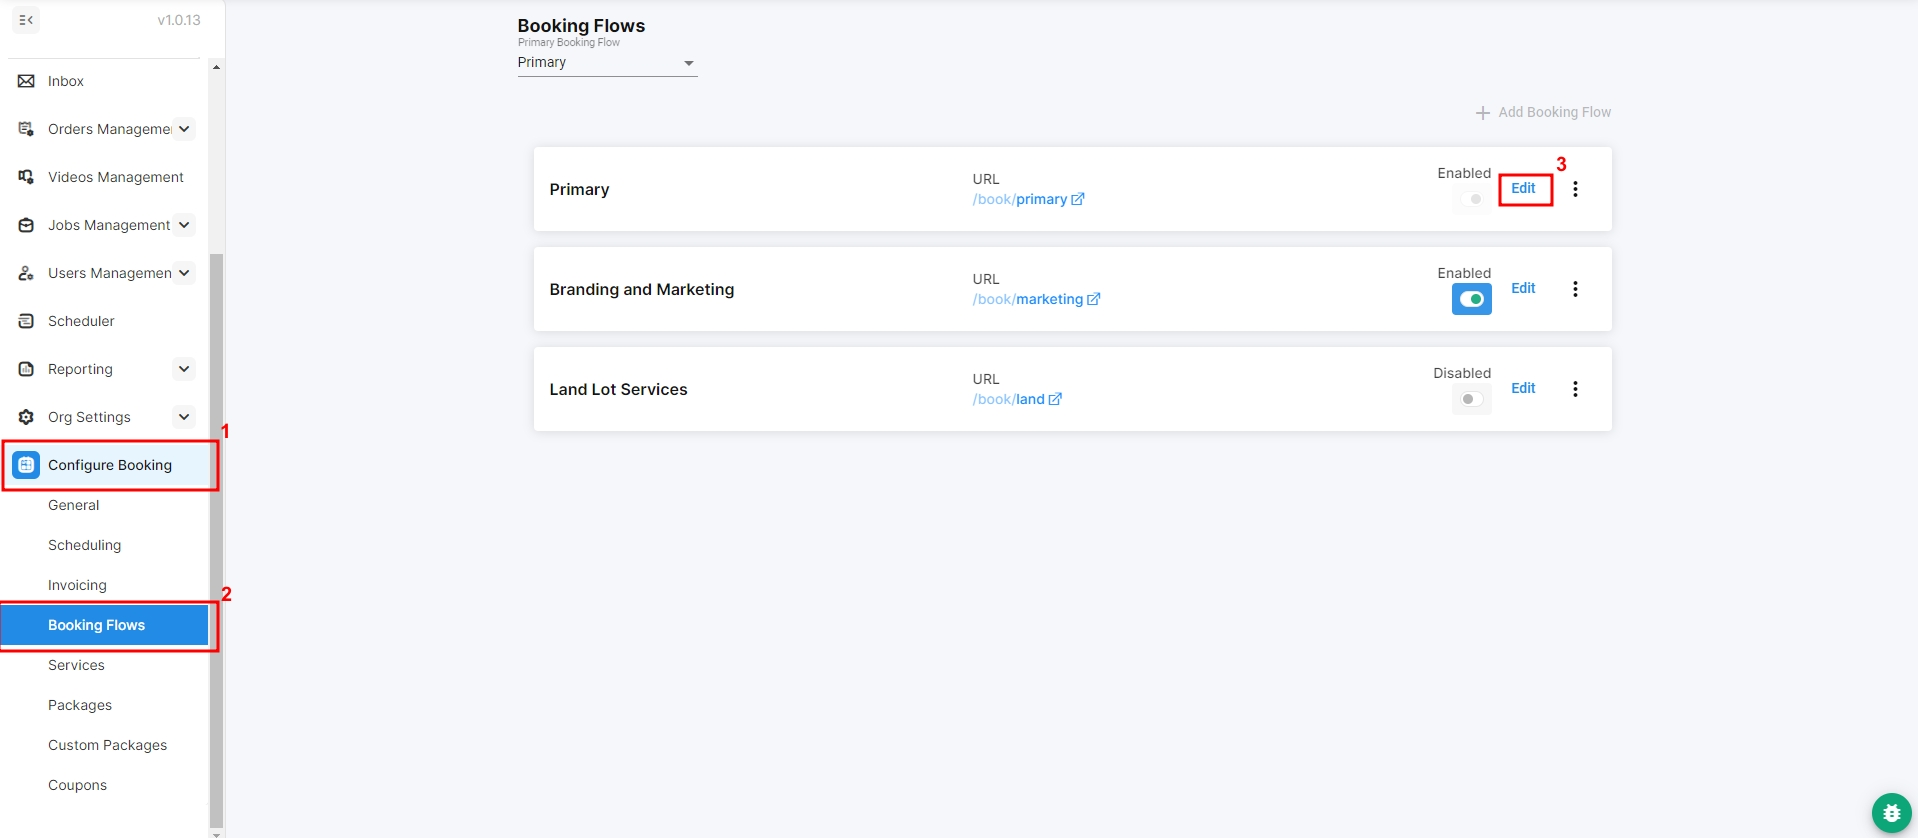Collapse the sidebar with the top-left menu icon
The height and width of the screenshot is (838, 1918).
click(x=26, y=20)
